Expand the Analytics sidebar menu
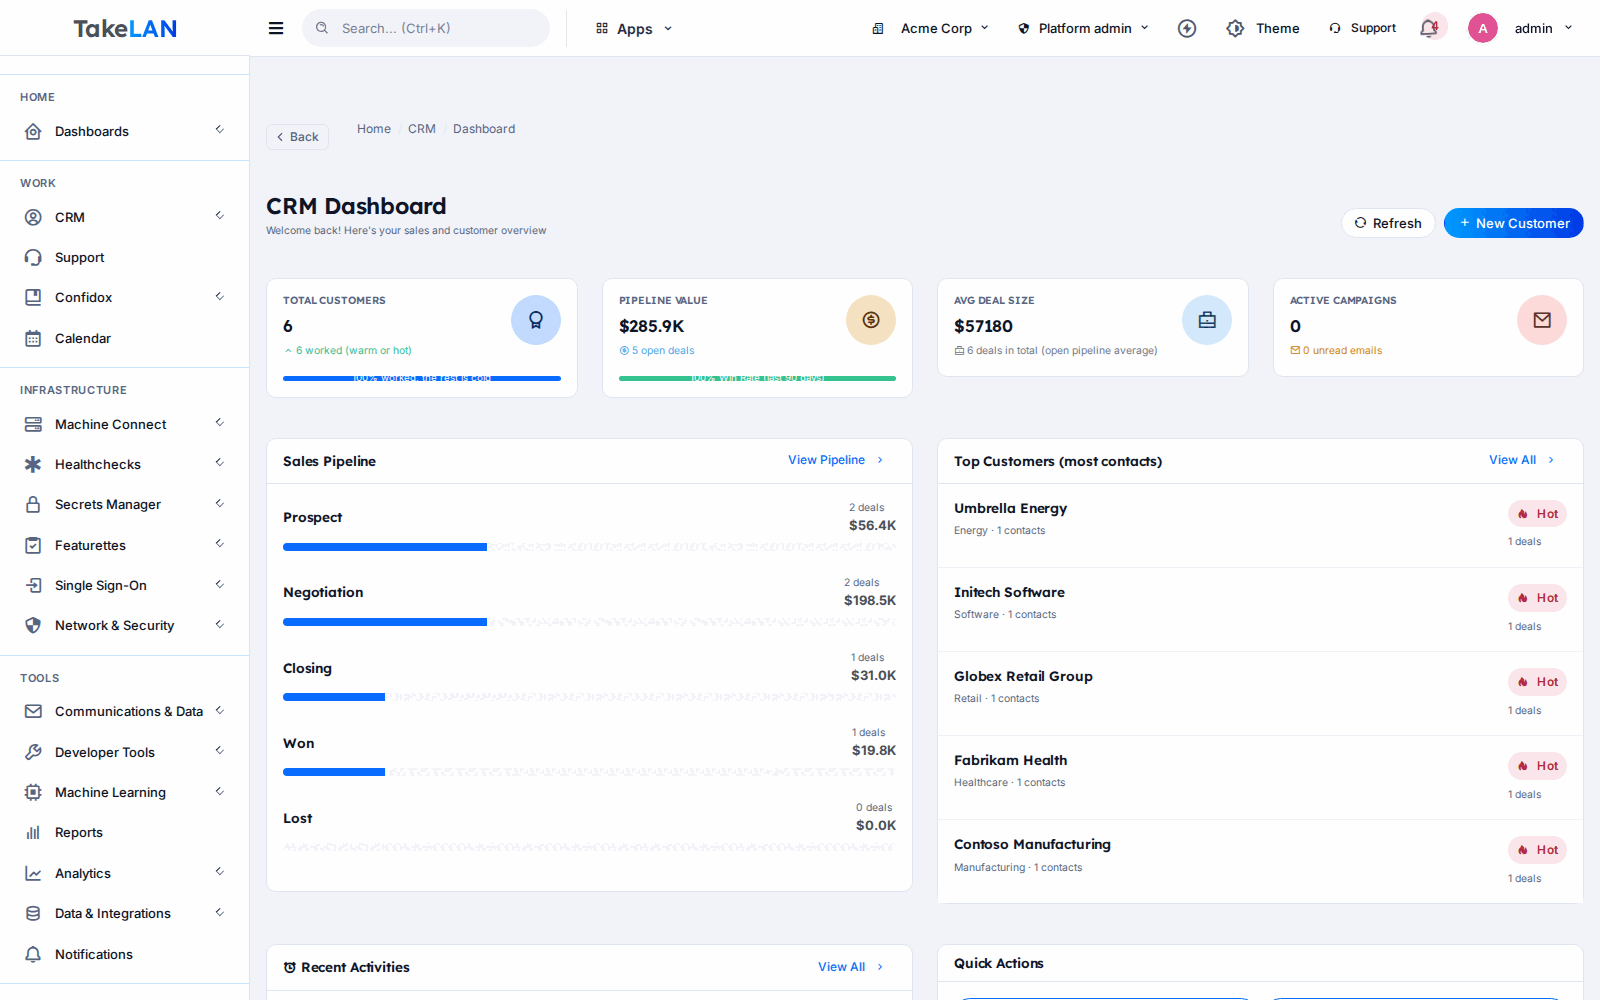Screen dimensions: 1600x1000 coord(125,873)
